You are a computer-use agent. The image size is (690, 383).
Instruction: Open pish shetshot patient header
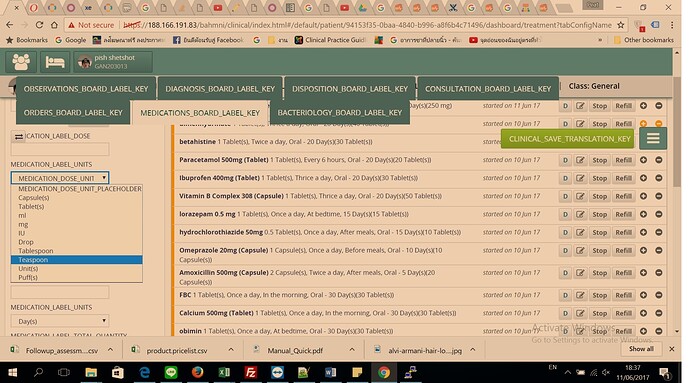click(113, 62)
